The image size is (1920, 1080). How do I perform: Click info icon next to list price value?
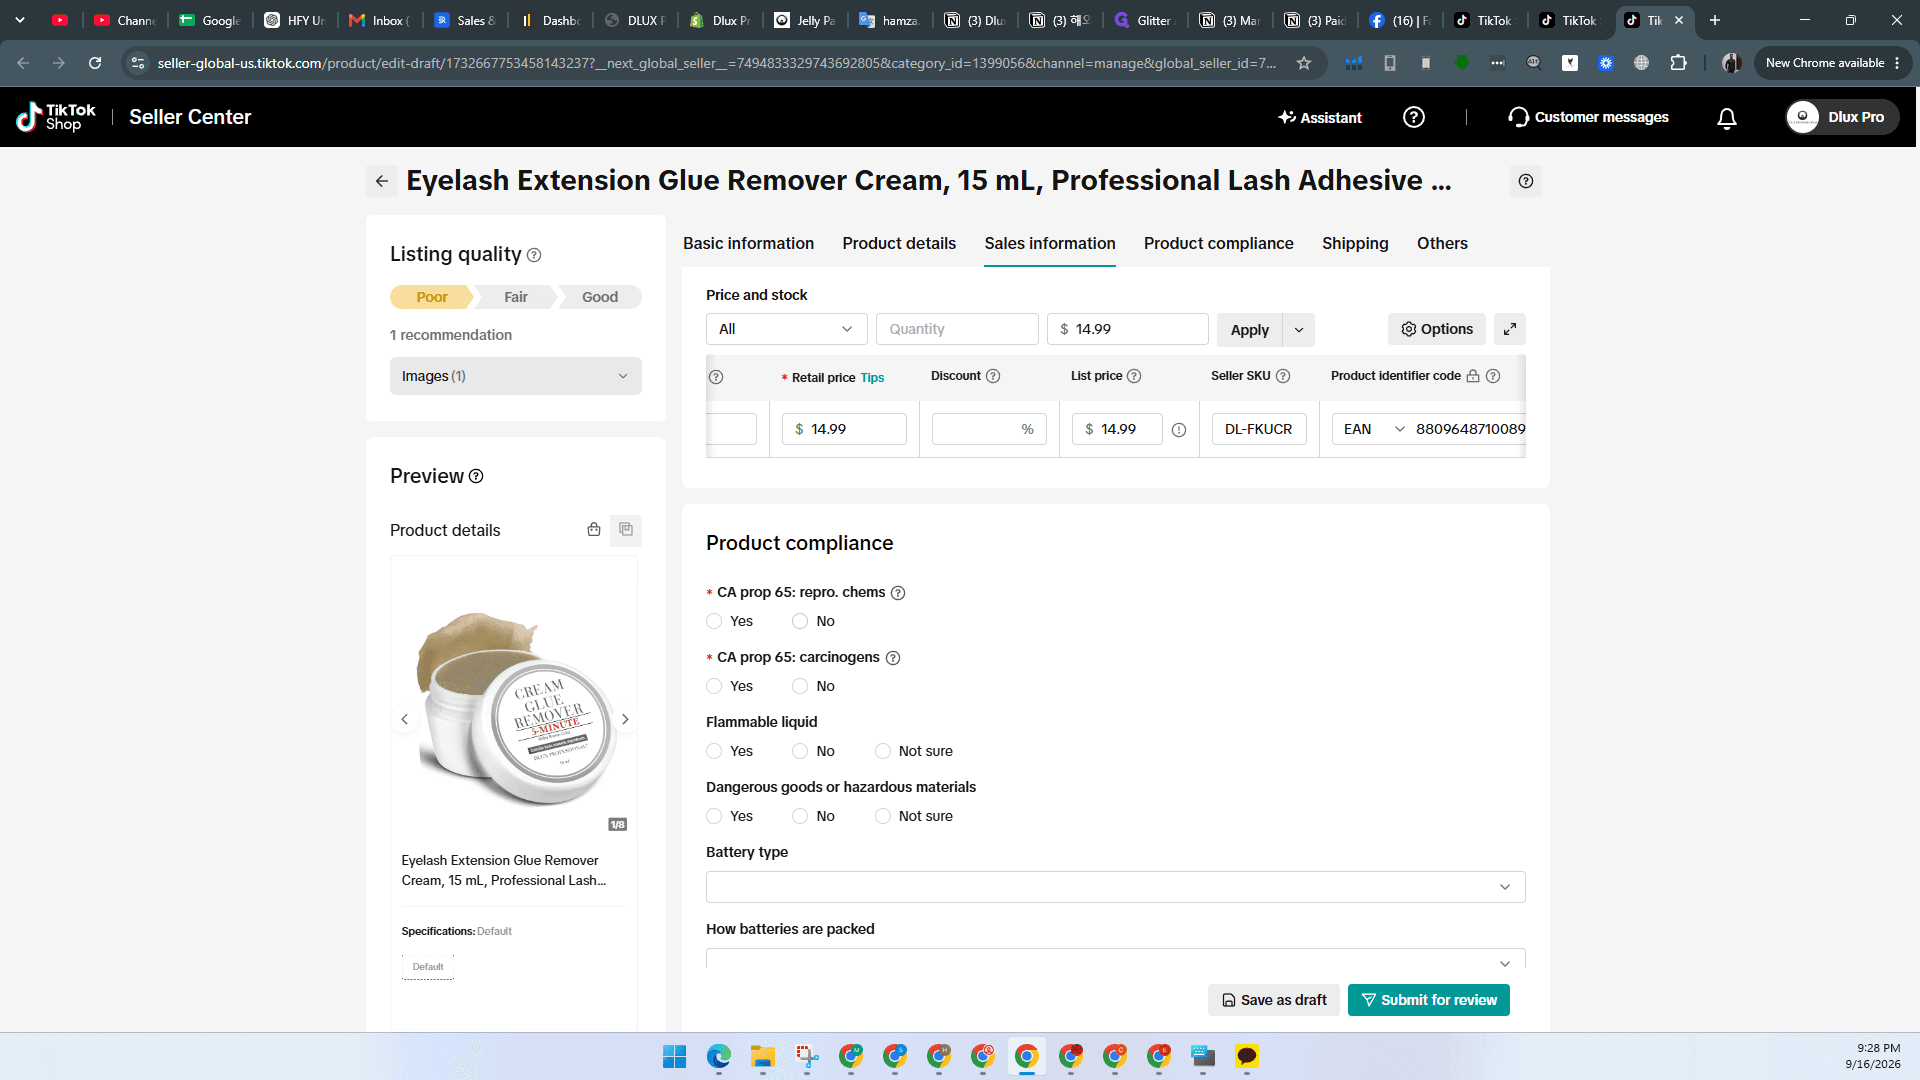[1179, 430]
